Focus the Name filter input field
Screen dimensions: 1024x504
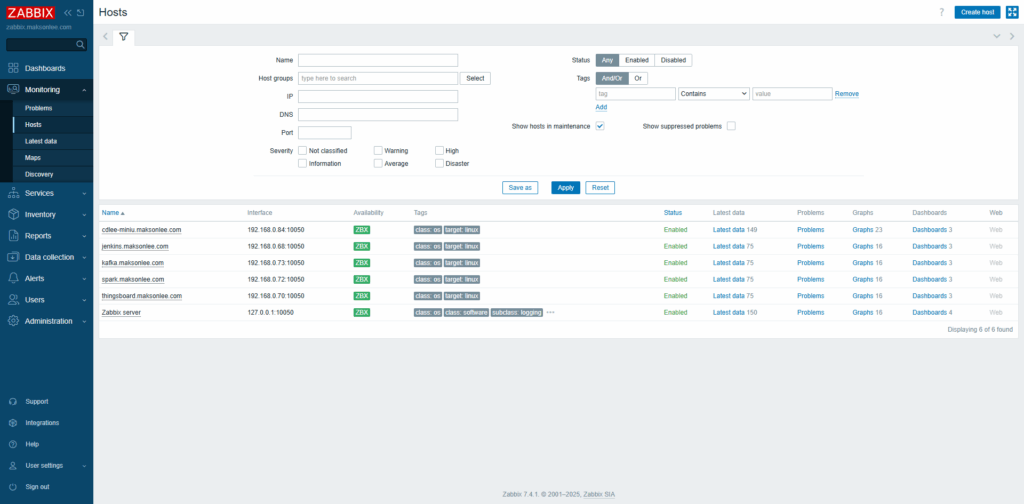click(378, 60)
